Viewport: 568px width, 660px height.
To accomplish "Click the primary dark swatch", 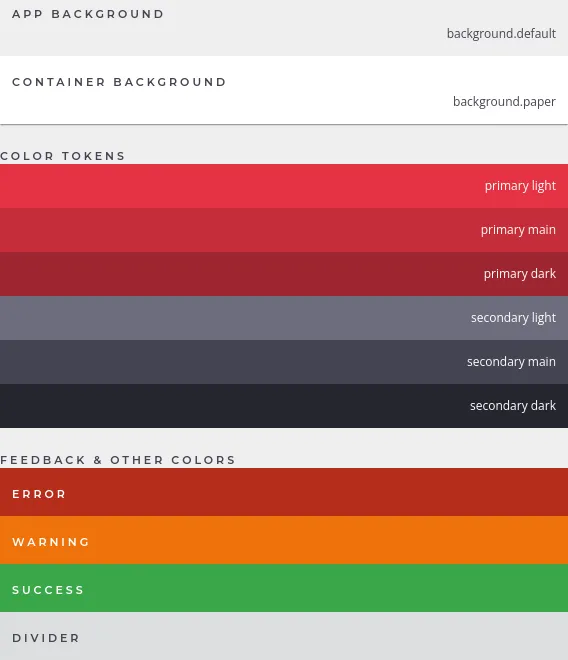I will pos(284,274).
